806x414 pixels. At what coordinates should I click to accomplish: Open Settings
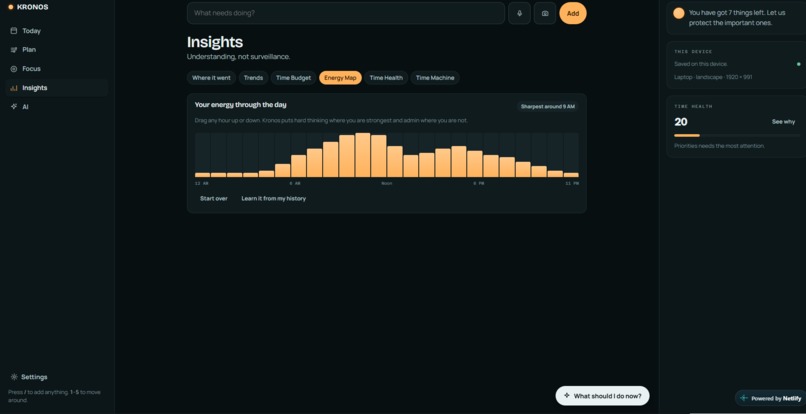34,377
